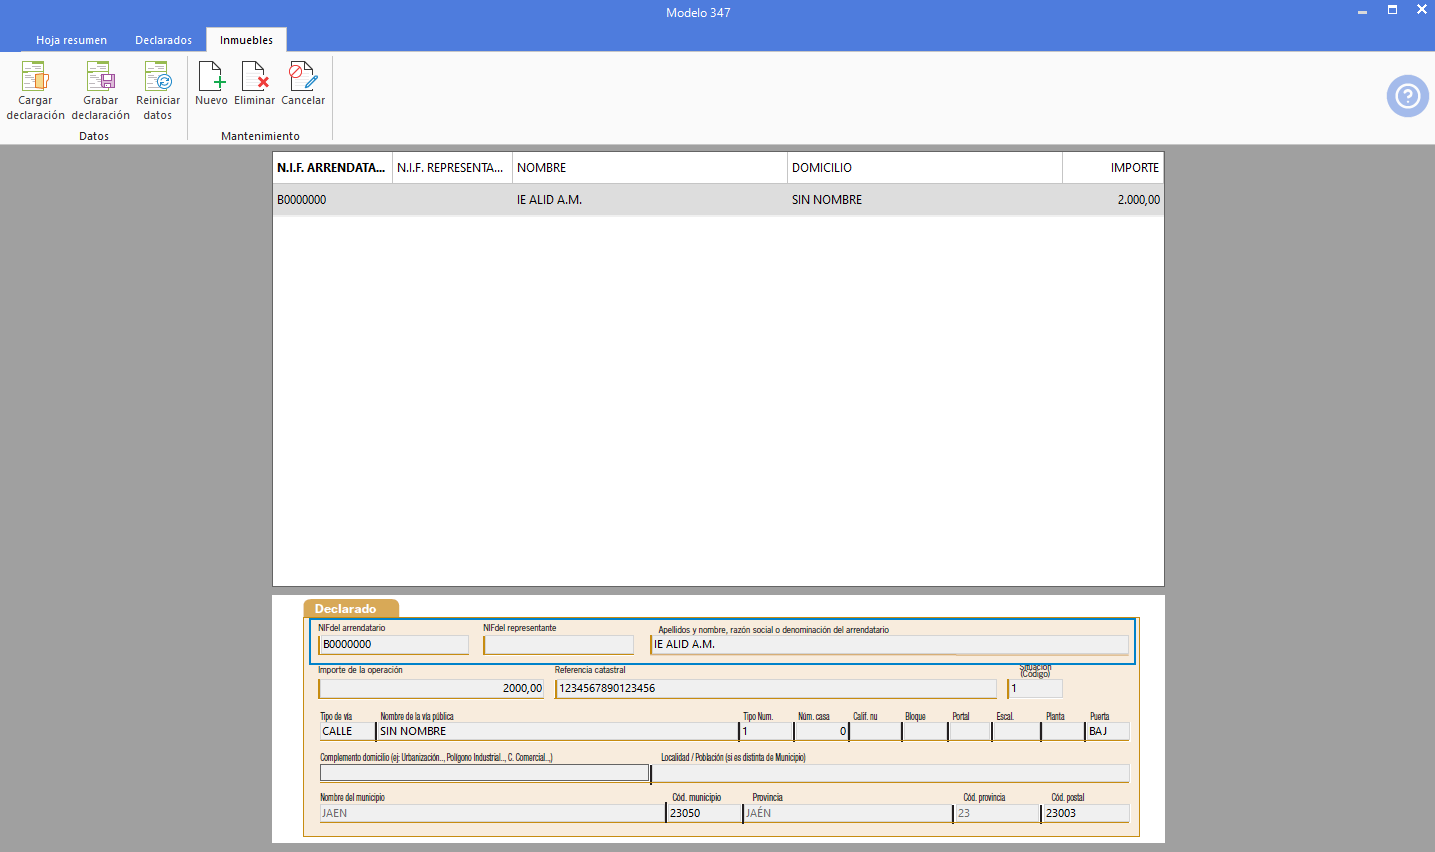Screen dimensions: 1435x852
Task: Click the IMPORTE column header
Action: click(1113, 168)
